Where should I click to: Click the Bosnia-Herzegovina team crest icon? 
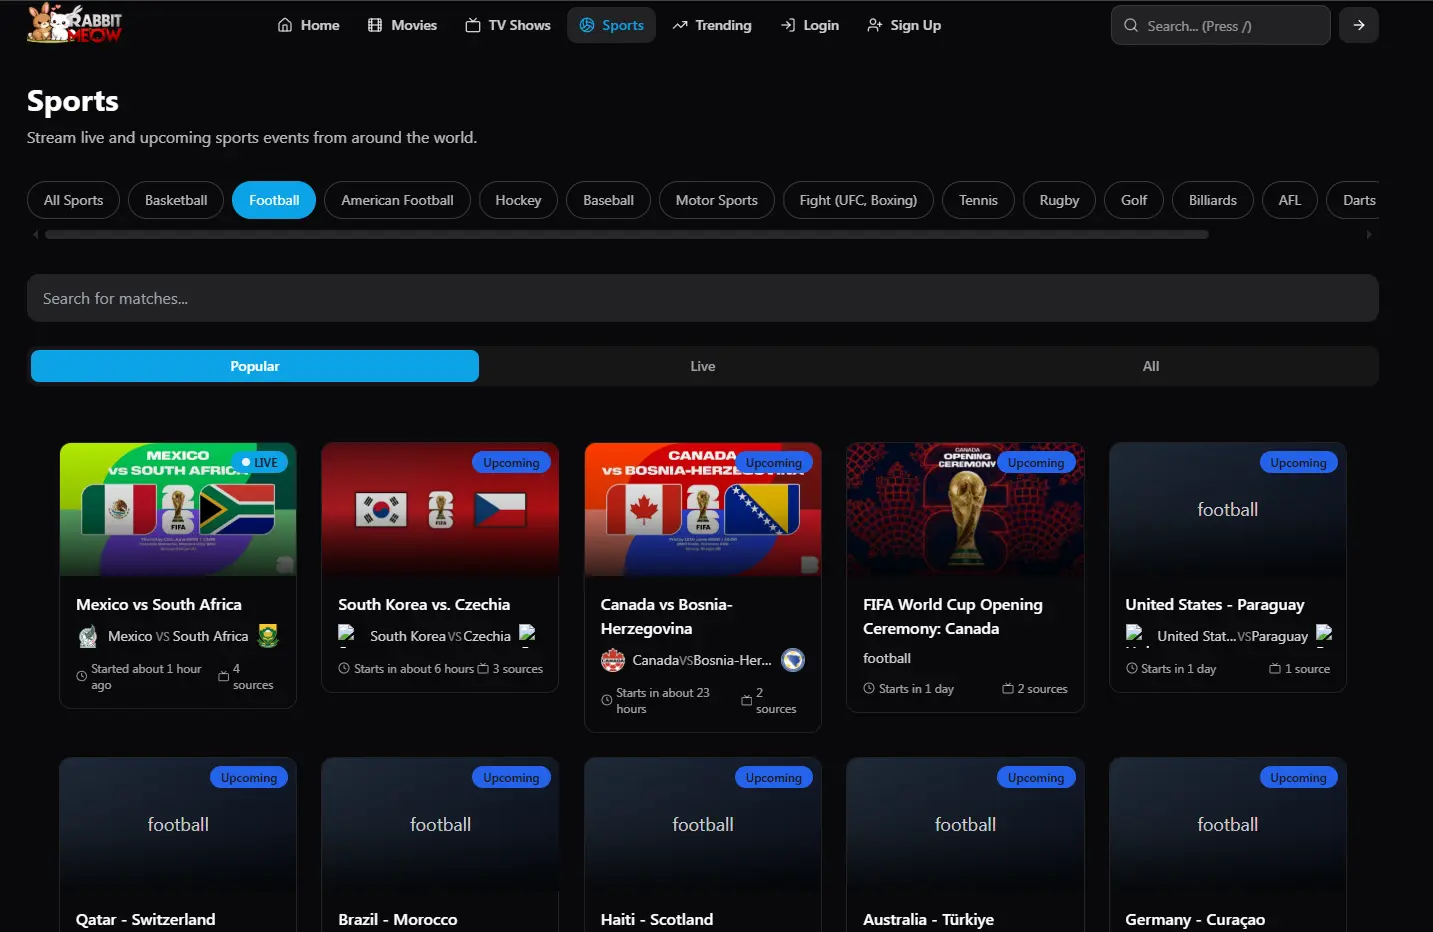point(793,660)
